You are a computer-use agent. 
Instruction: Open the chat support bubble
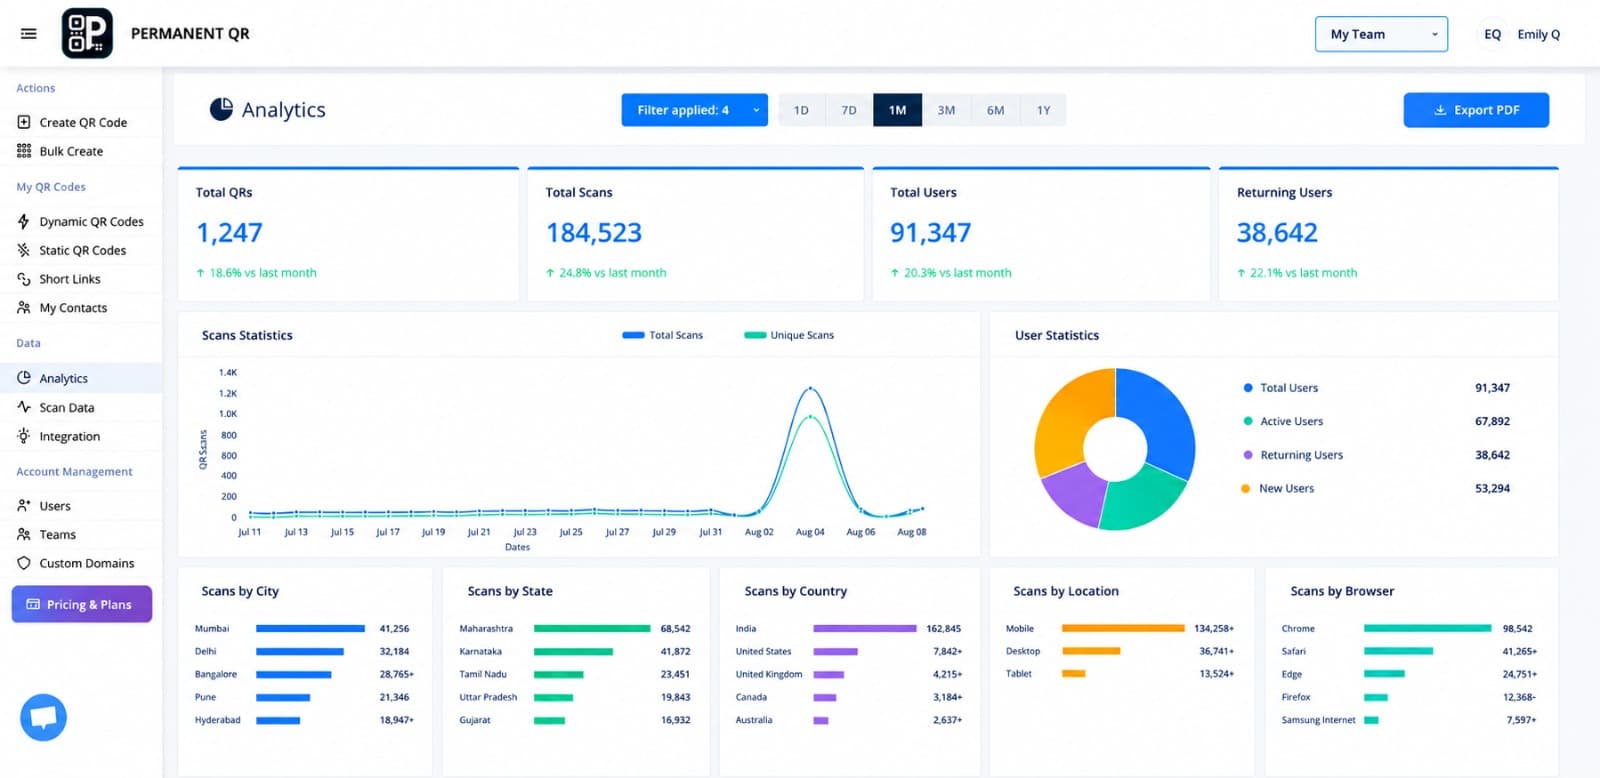(x=43, y=717)
